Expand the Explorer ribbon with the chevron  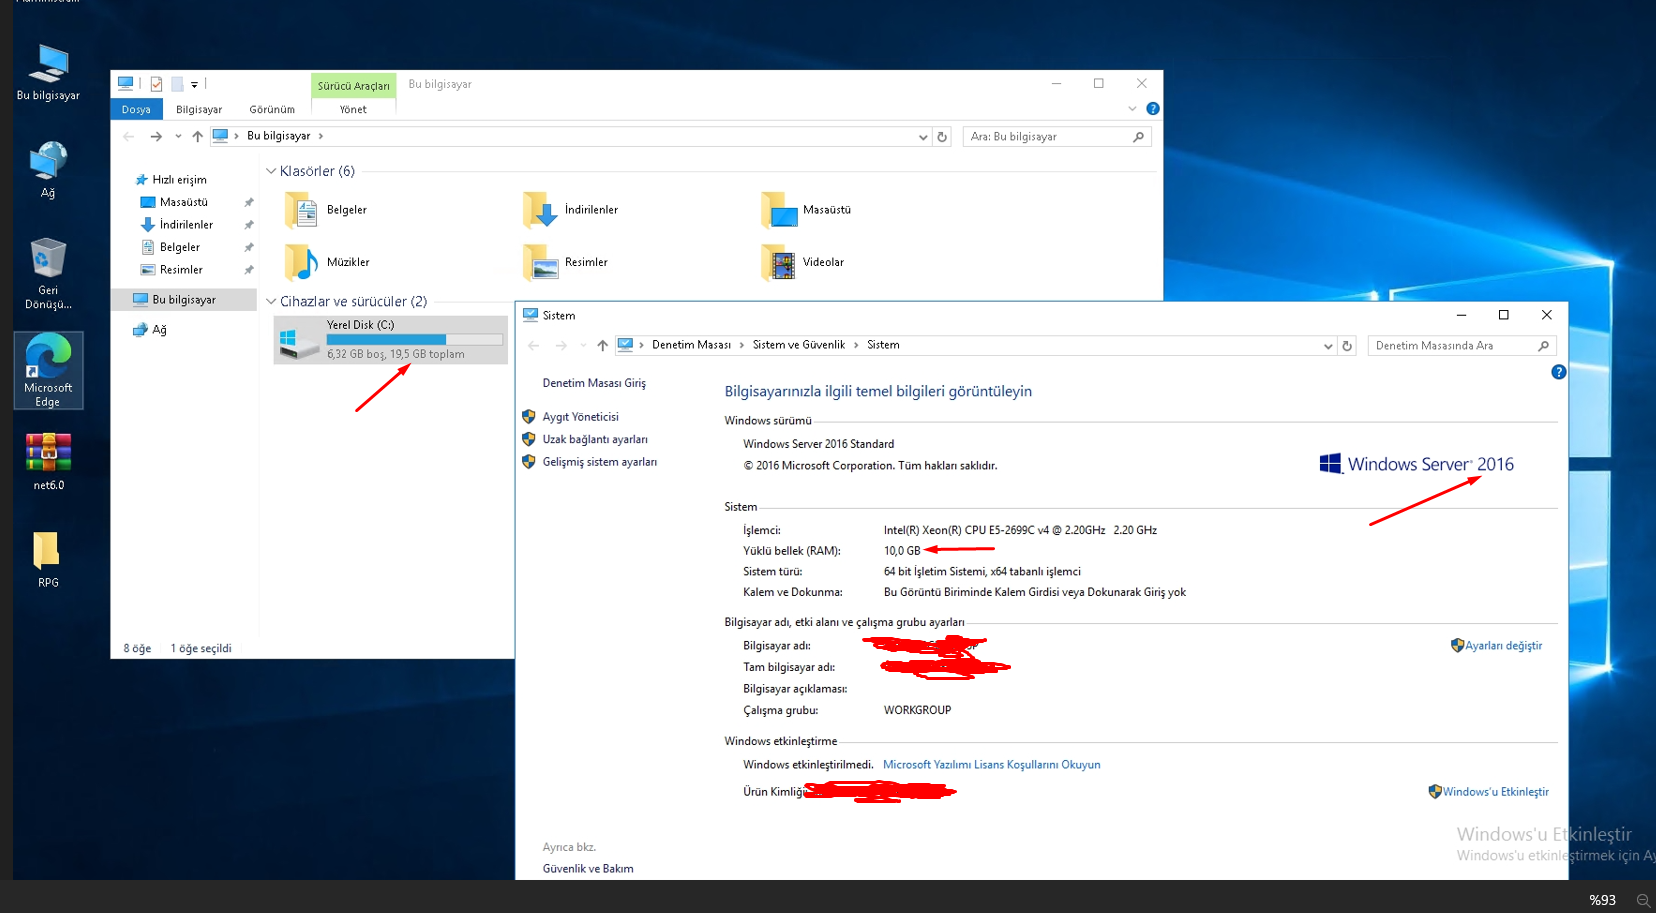pos(1132,109)
